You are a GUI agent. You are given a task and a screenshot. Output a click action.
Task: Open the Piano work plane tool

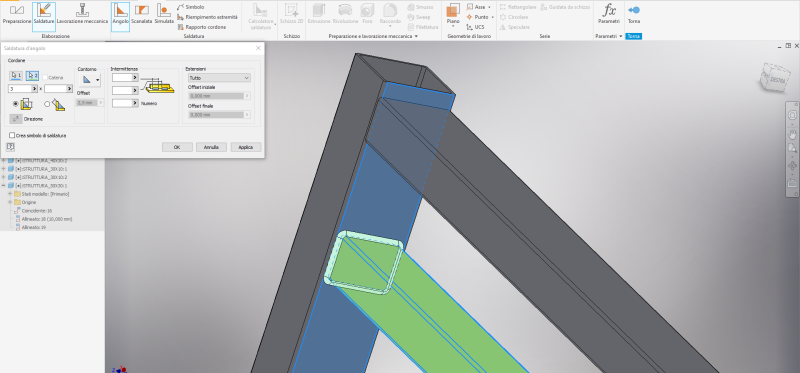[x=453, y=14]
